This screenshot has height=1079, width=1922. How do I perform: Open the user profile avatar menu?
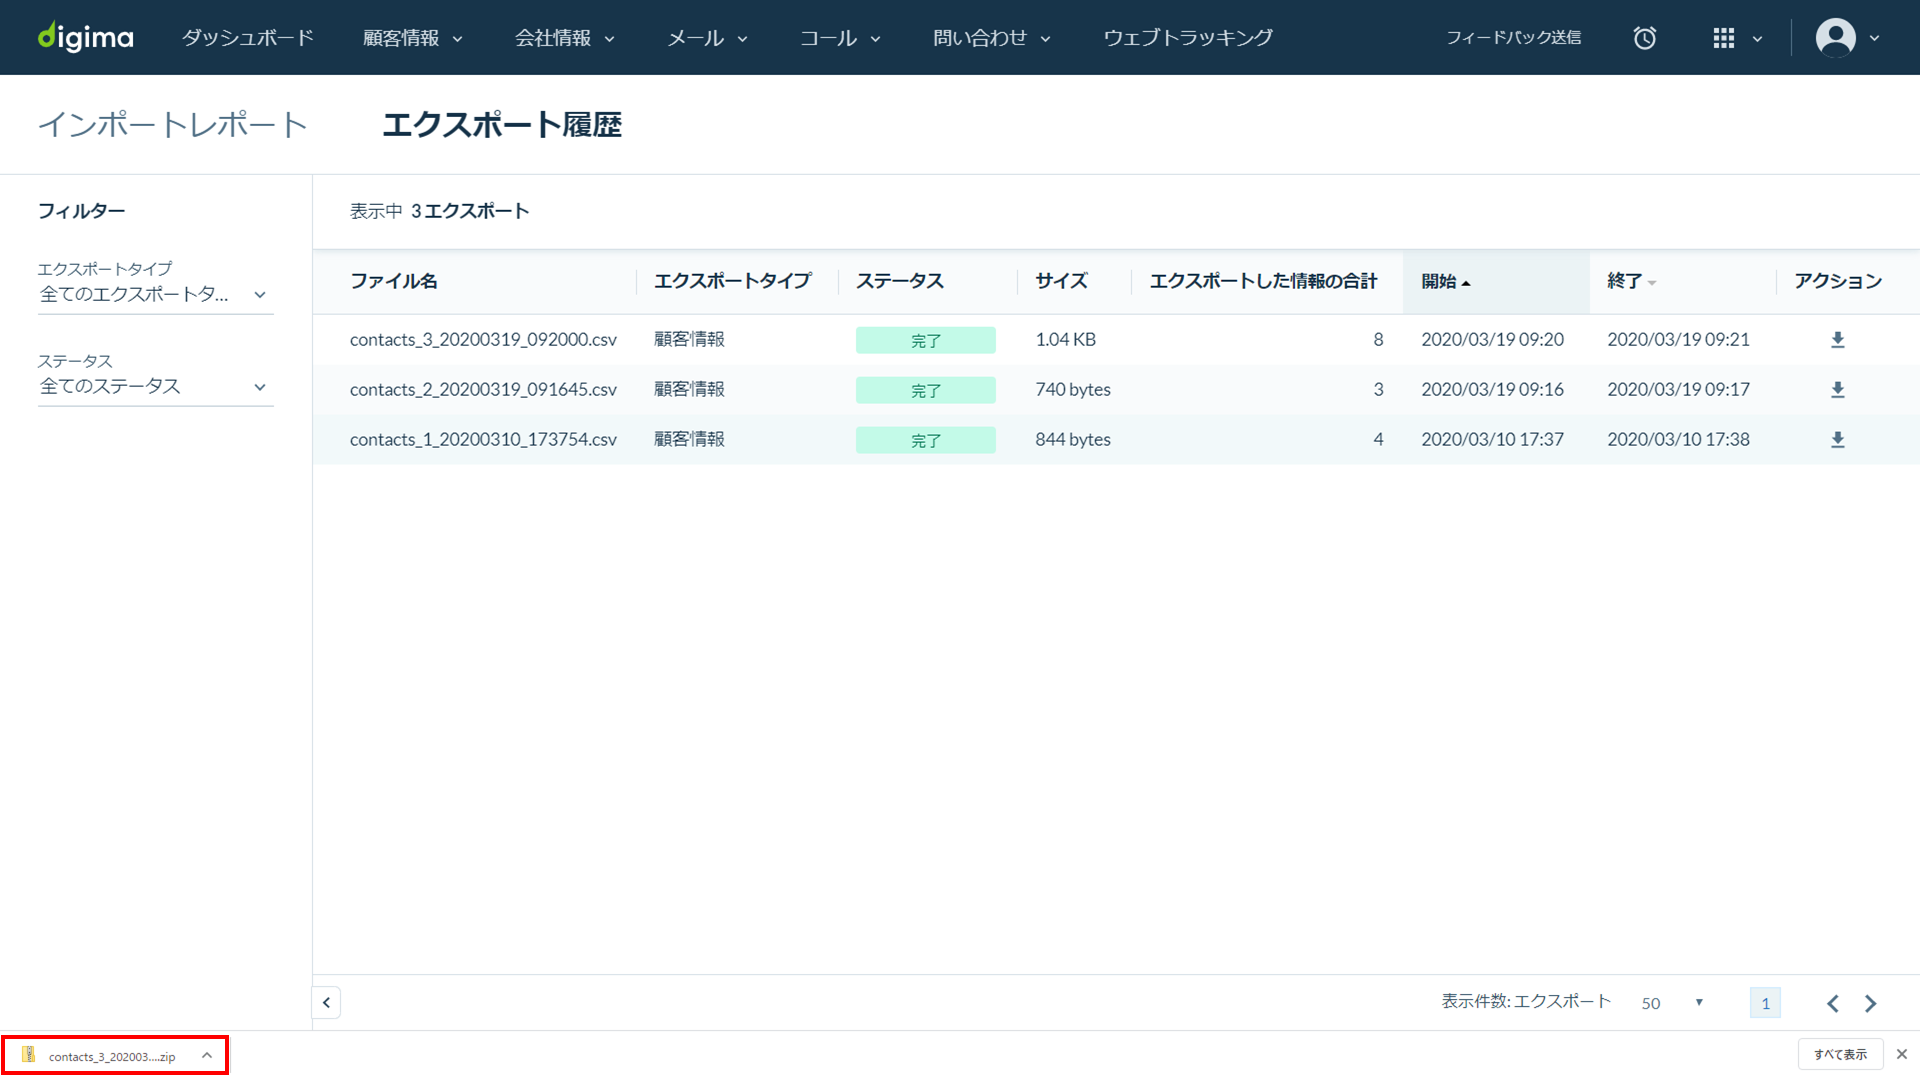coord(1836,38)
